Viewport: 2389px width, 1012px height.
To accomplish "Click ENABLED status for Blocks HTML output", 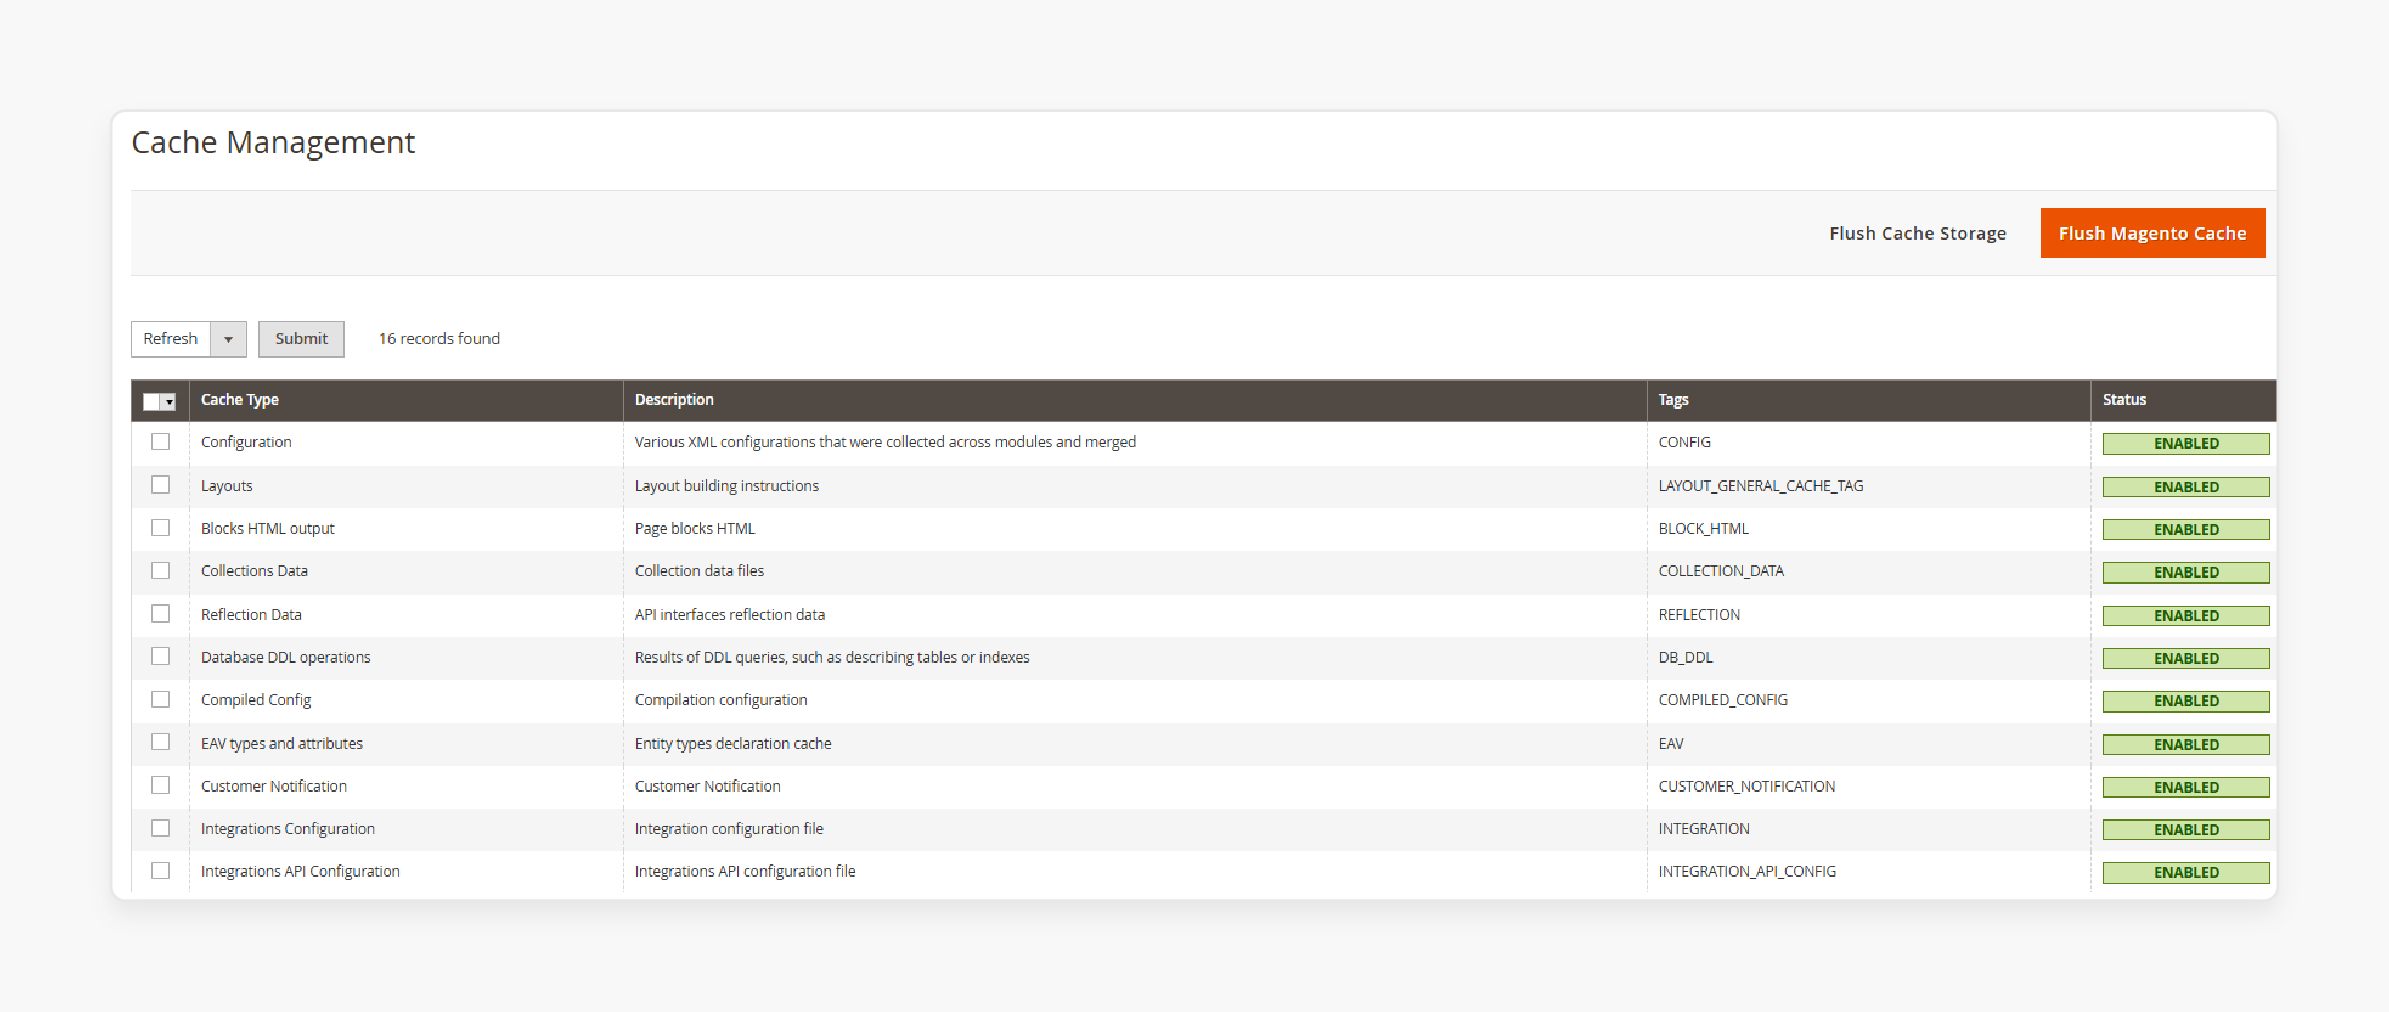I will tap(2186, 530).
